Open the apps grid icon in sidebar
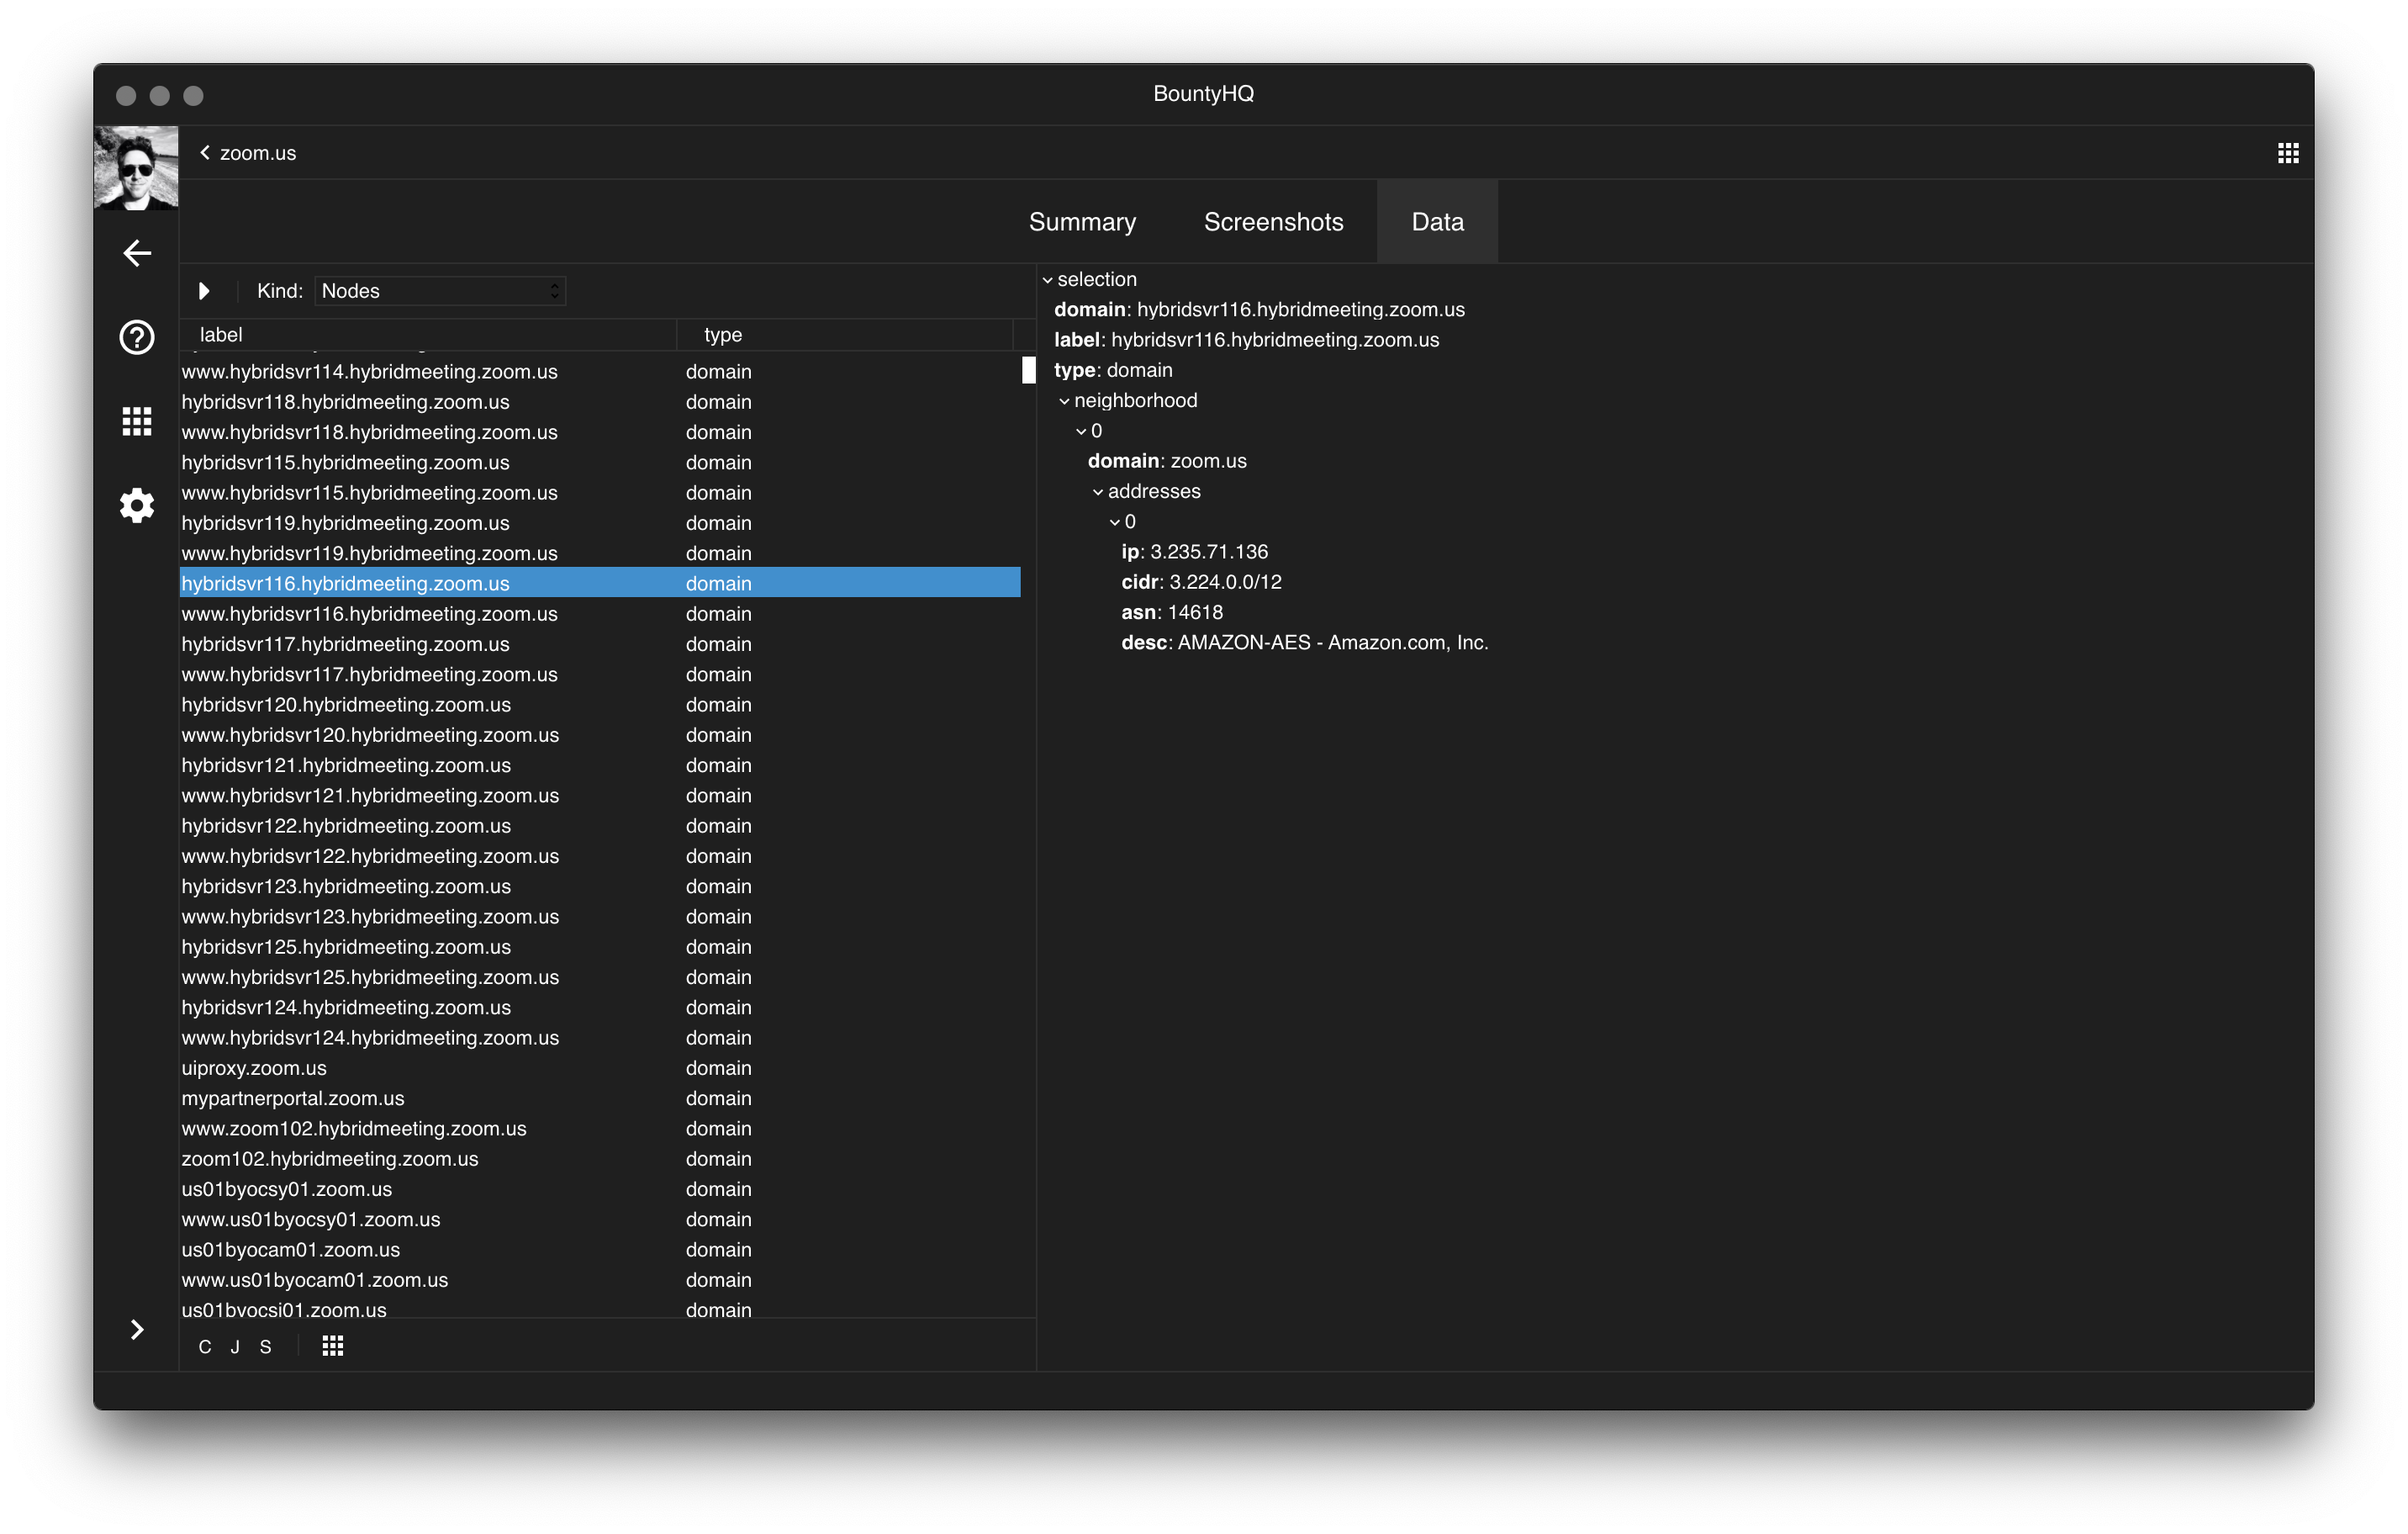This screenshot has height=1534, width=2408. coord(137,421)
